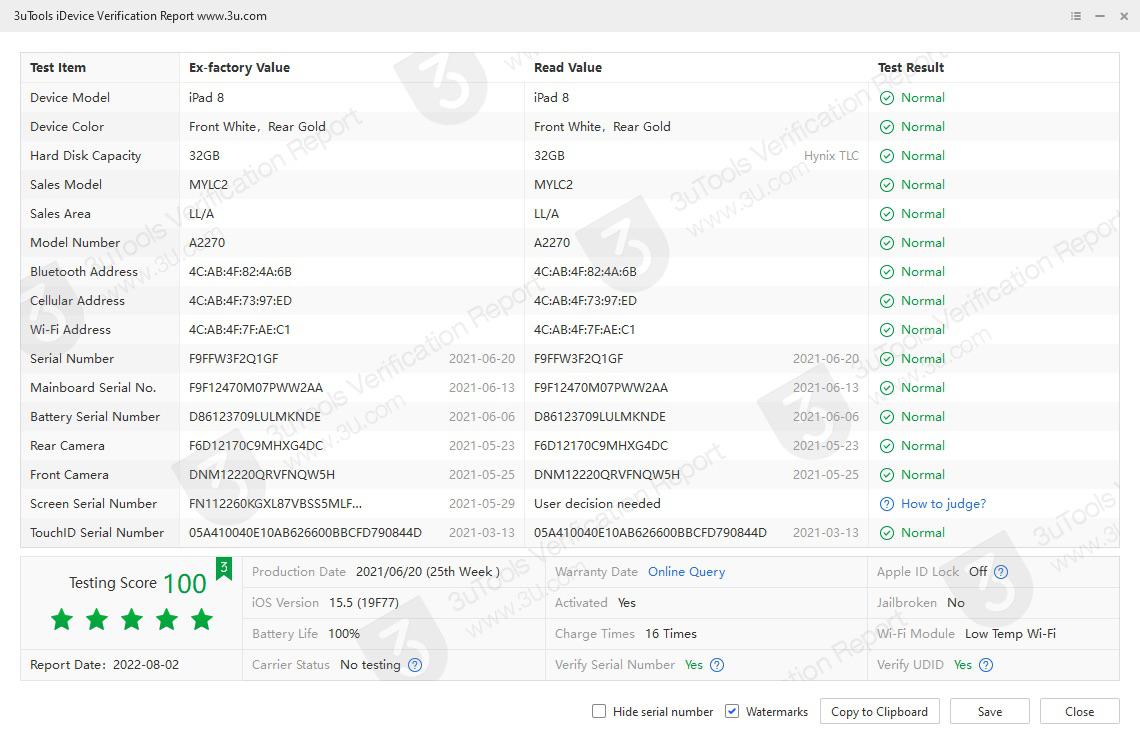Click the Serial Number Normal check icon
This screenshot has height=749, width=1140.
click(887, 359)
